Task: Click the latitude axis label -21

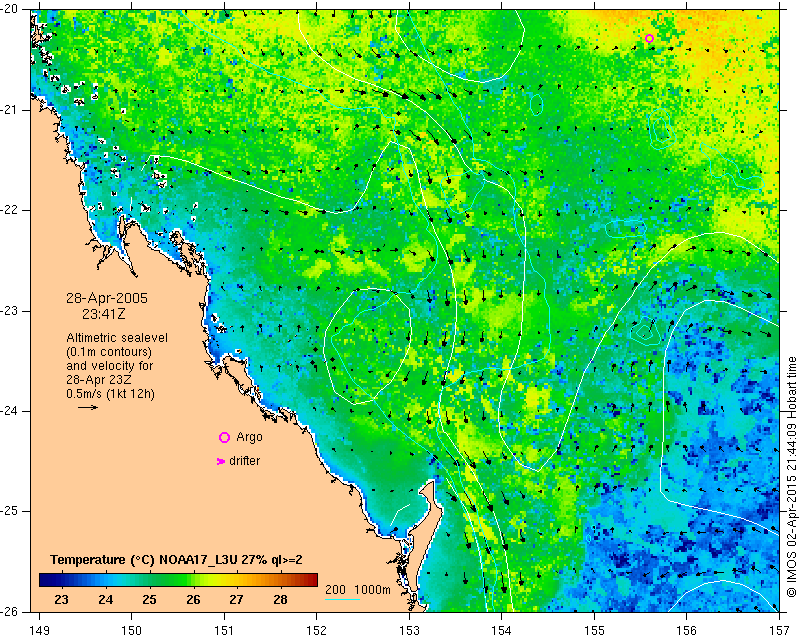Action: click(9, 110)
